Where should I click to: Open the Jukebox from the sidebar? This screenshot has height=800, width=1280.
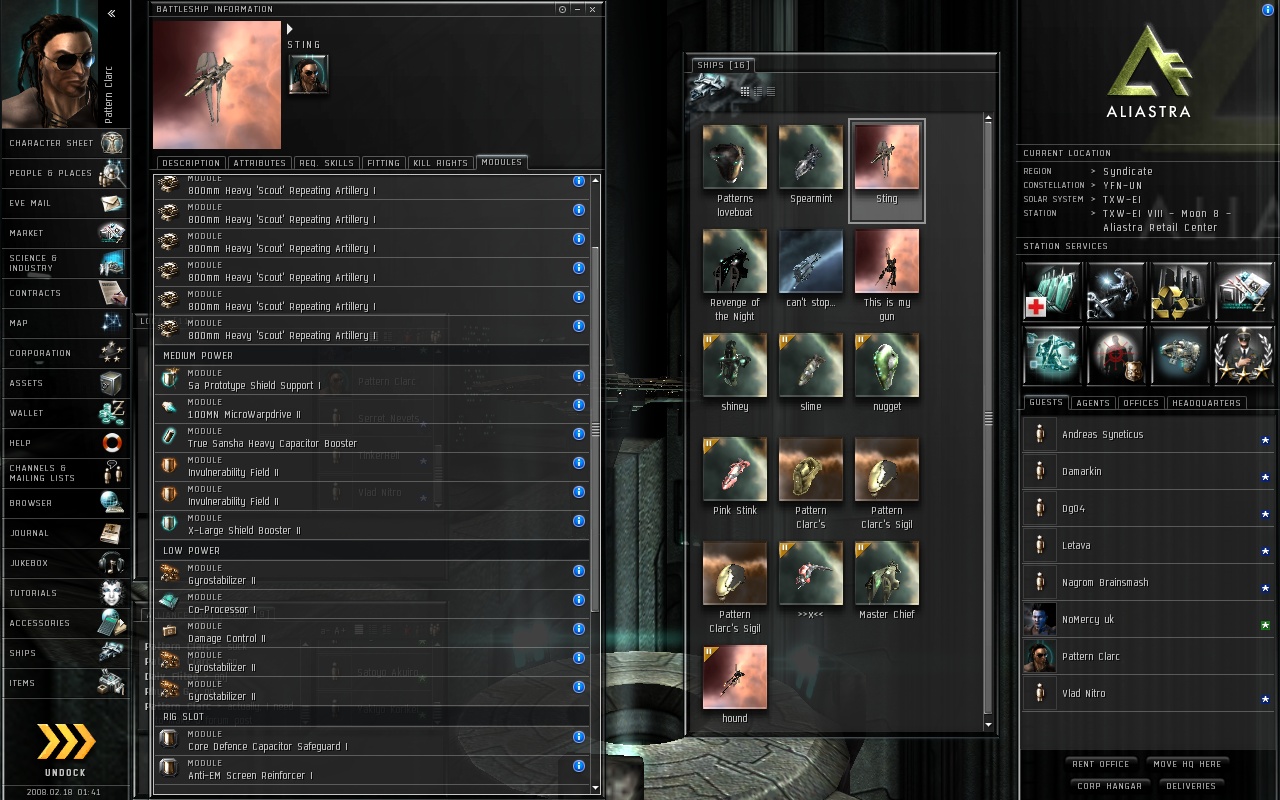65,563
